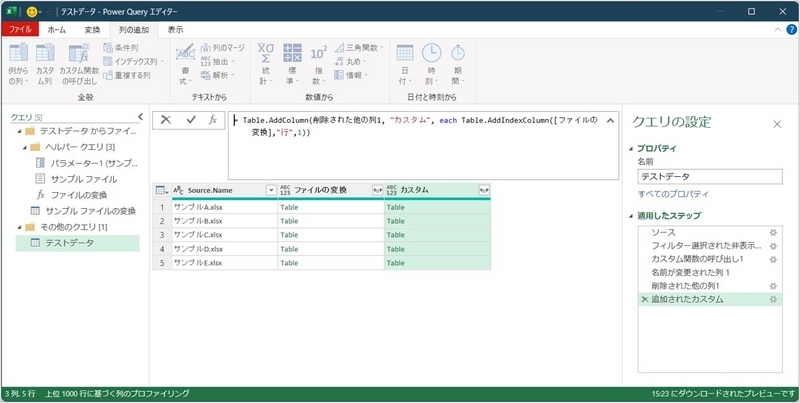This screenshot has height=403, width=800.
Task: Switch to the ホーム tab
Action: (x=57, y=30)
